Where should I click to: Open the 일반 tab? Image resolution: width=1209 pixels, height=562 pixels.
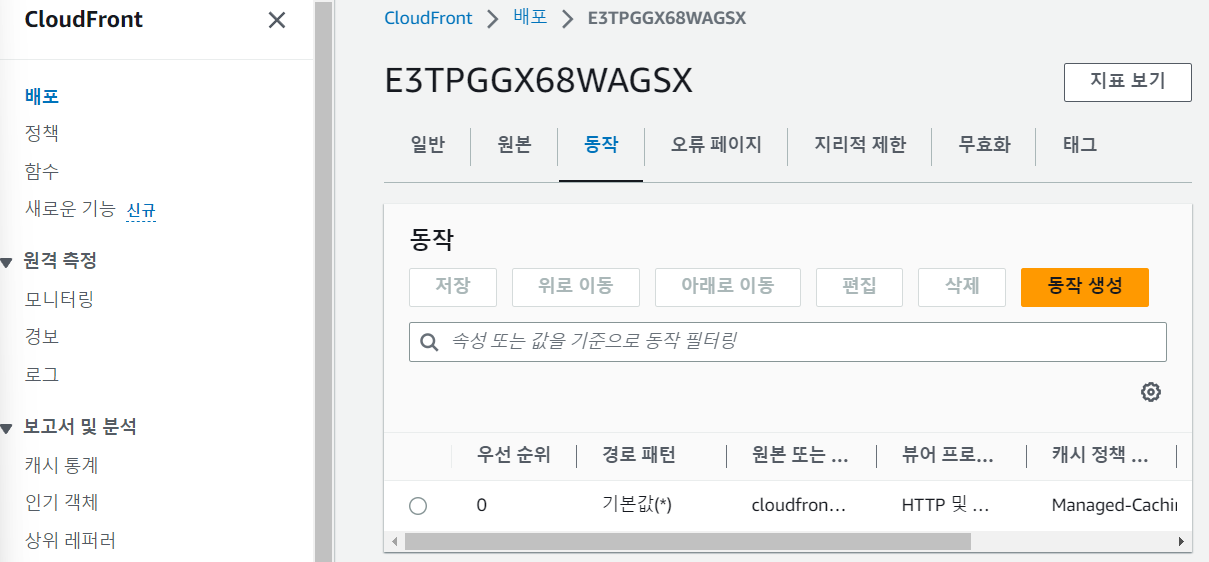427,145
